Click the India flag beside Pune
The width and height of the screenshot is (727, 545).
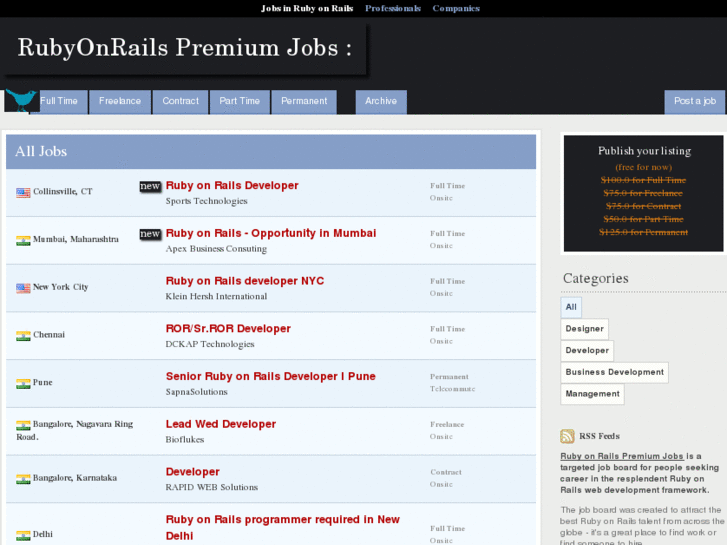coord(23,384)
